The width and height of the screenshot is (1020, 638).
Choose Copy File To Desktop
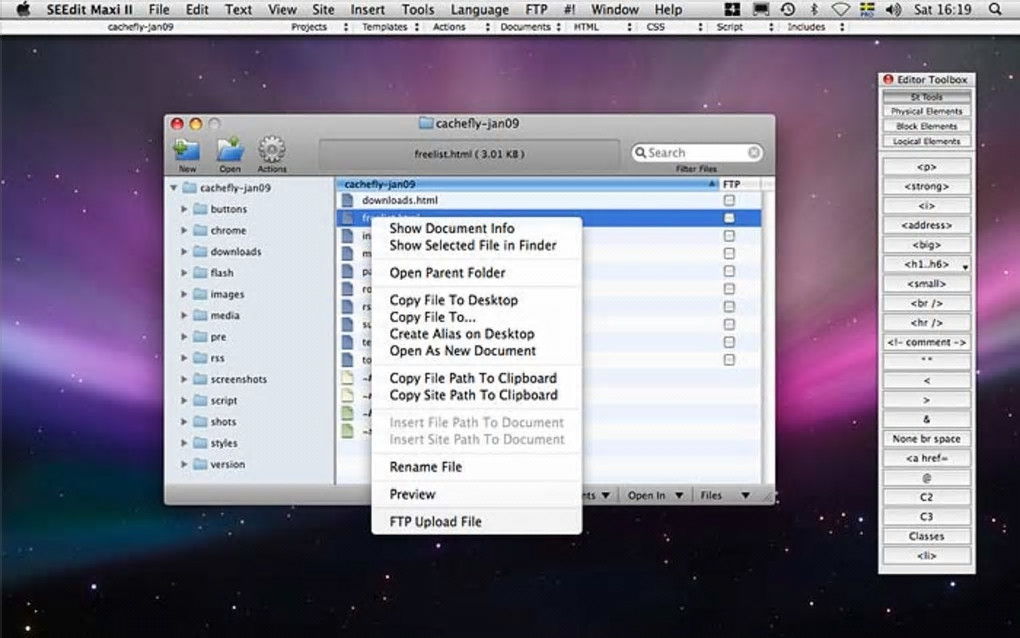(x=453, y=300)
